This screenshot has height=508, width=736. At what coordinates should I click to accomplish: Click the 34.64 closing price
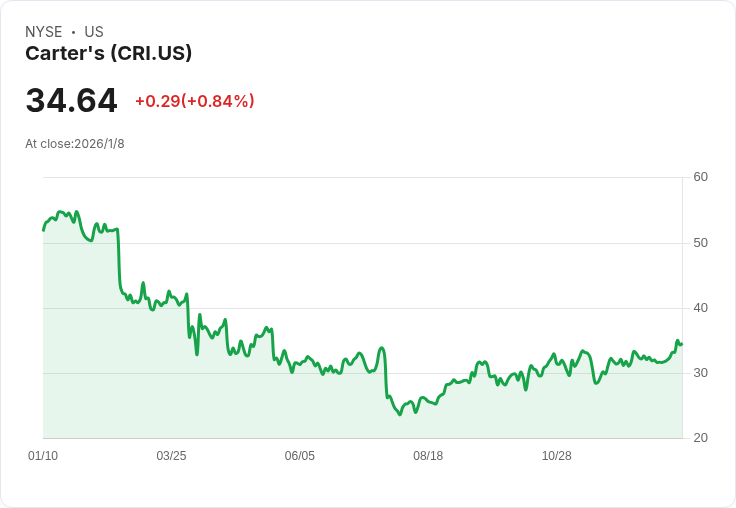click(71, 101)
